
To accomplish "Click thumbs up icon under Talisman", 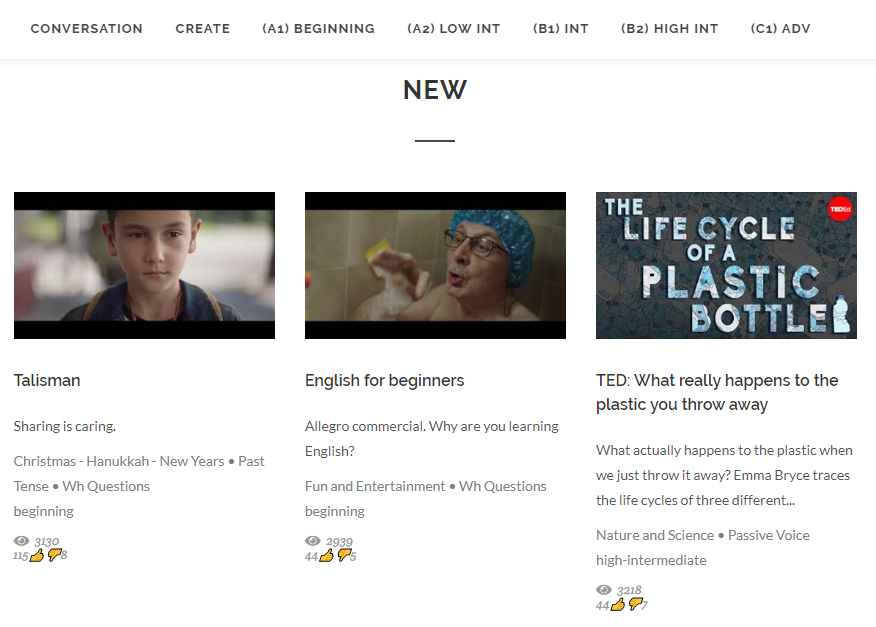I will coord(37,555).
